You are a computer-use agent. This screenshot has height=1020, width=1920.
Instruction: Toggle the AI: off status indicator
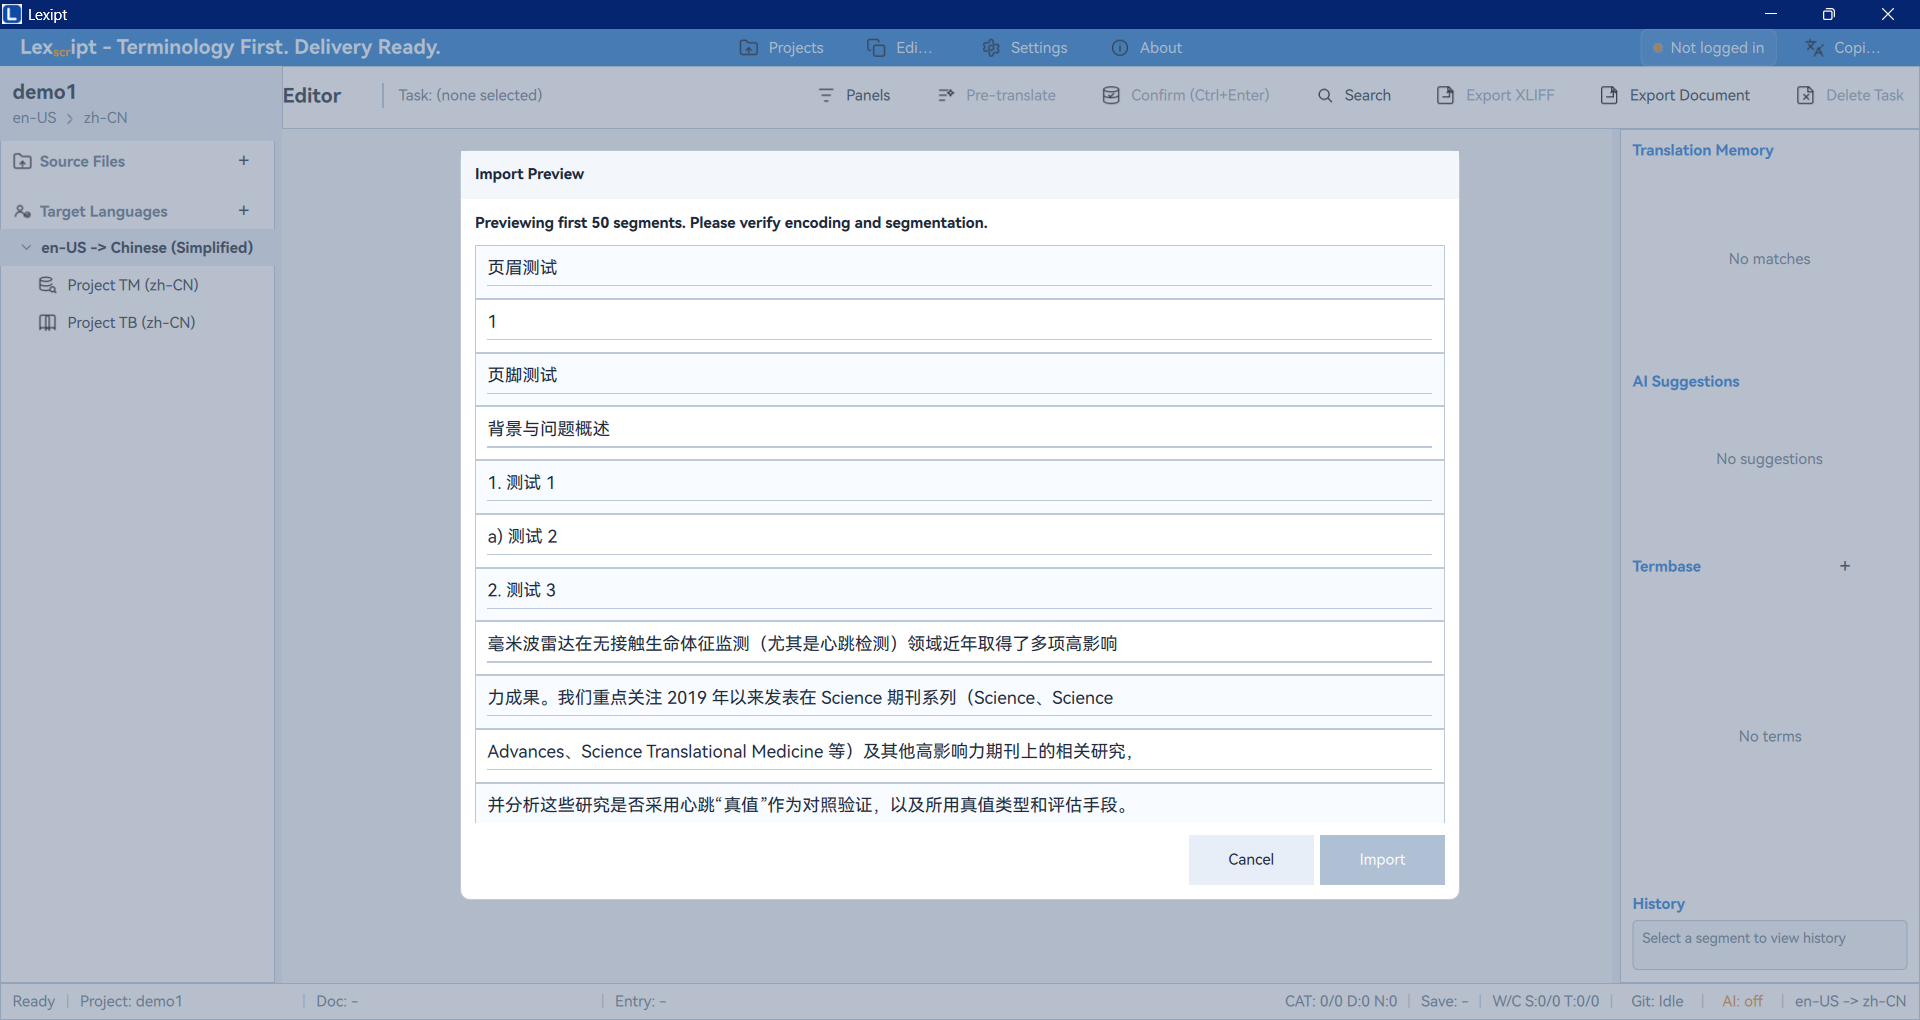point(1742,1001)
